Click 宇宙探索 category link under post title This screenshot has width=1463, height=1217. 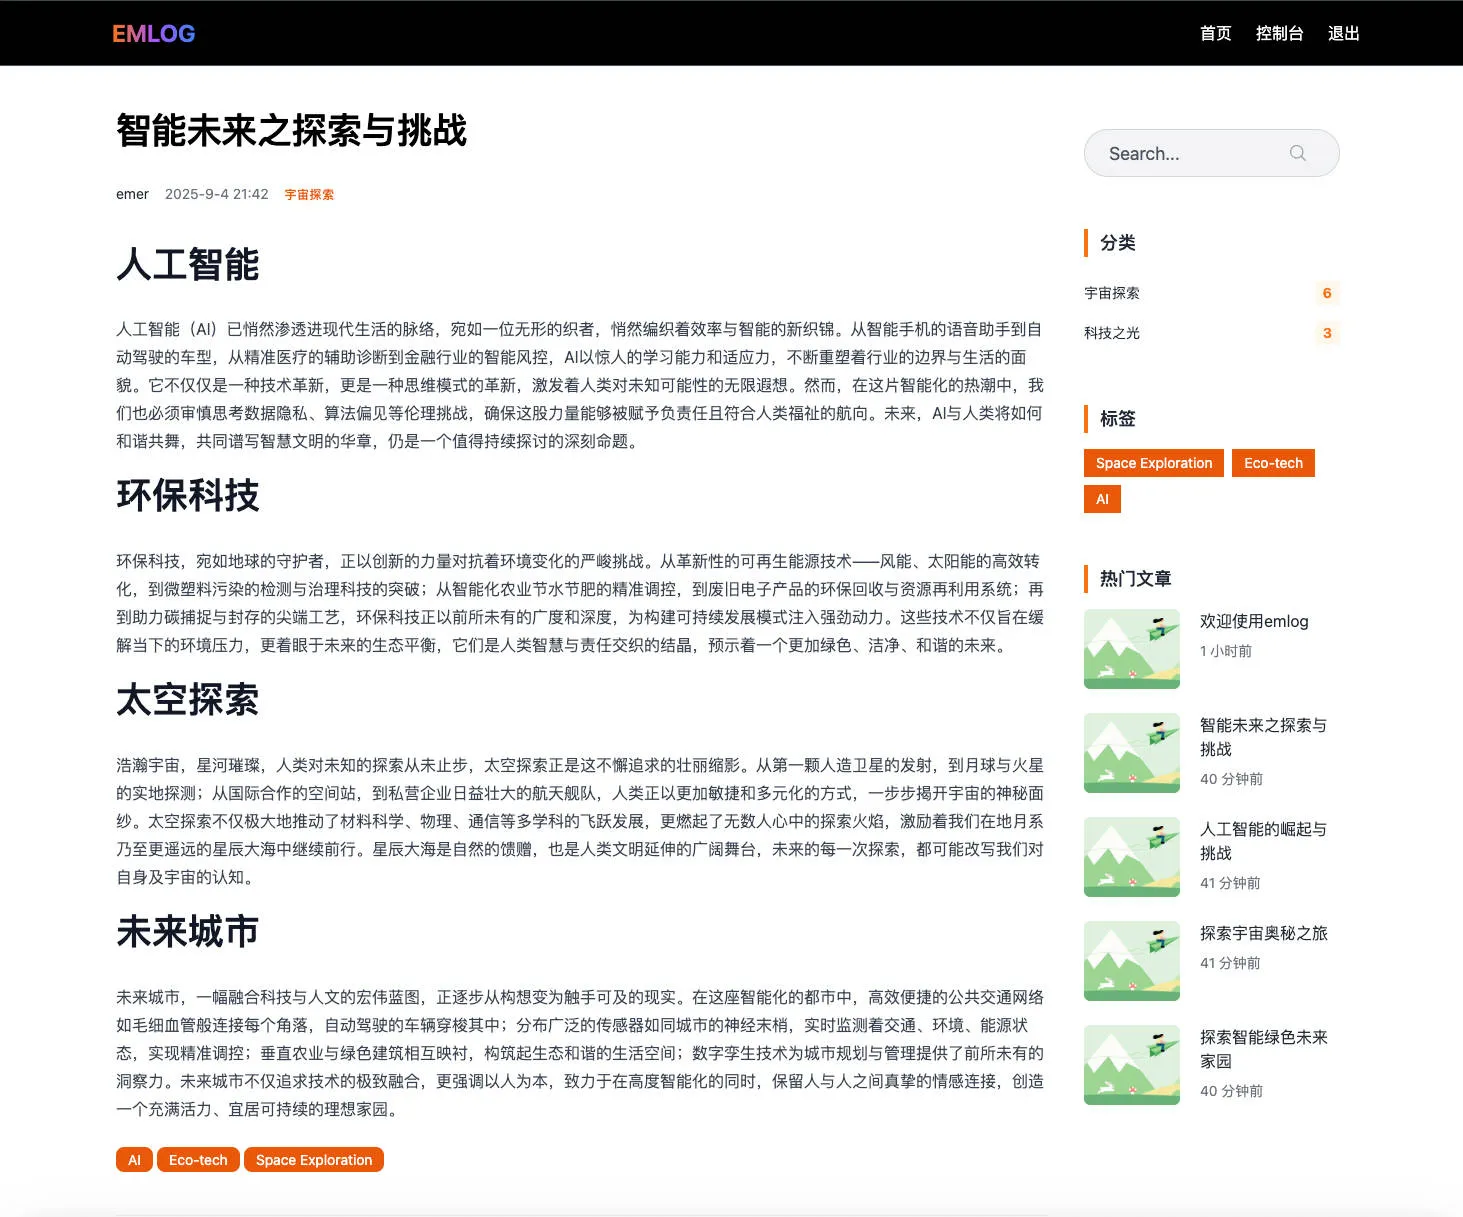point(309,195)
